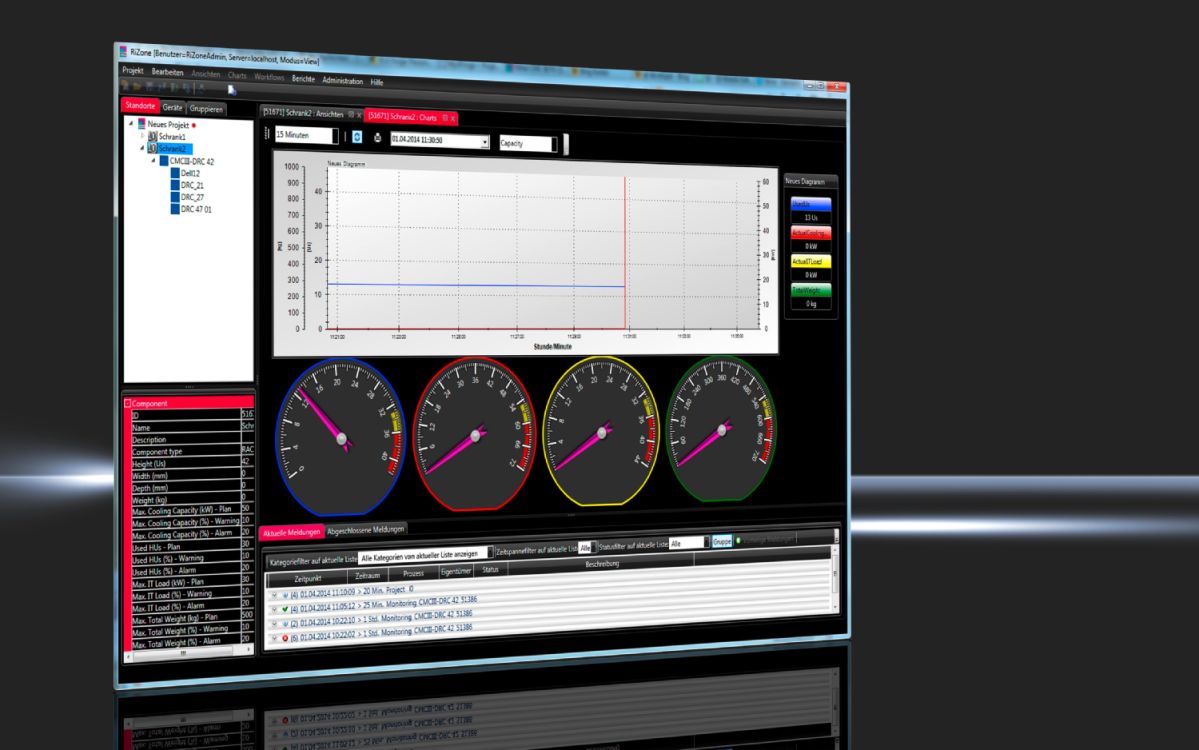Expand the 11:05:12 Monitoring message row
Image resolution: width=1199 pixels, height=750 pixels.
[x=275, y=610]
